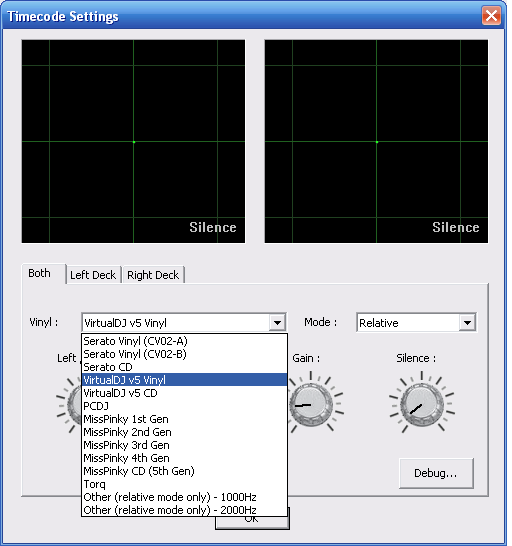Choose MissPinky 3rd Gen

click(184, 445)
